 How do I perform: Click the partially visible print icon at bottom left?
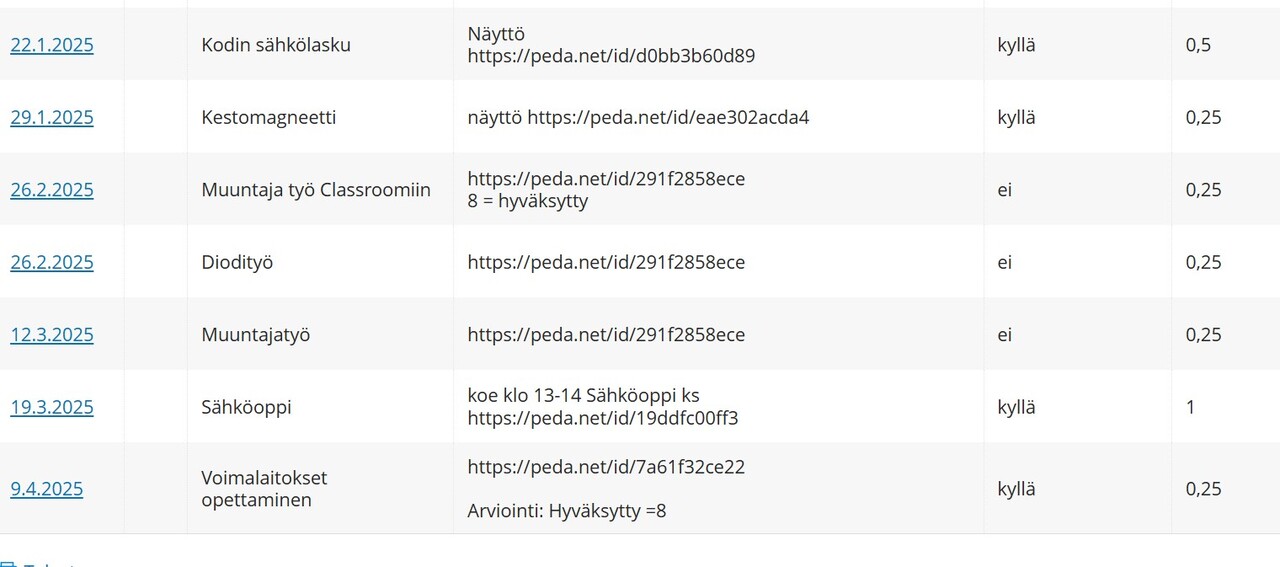6,563
